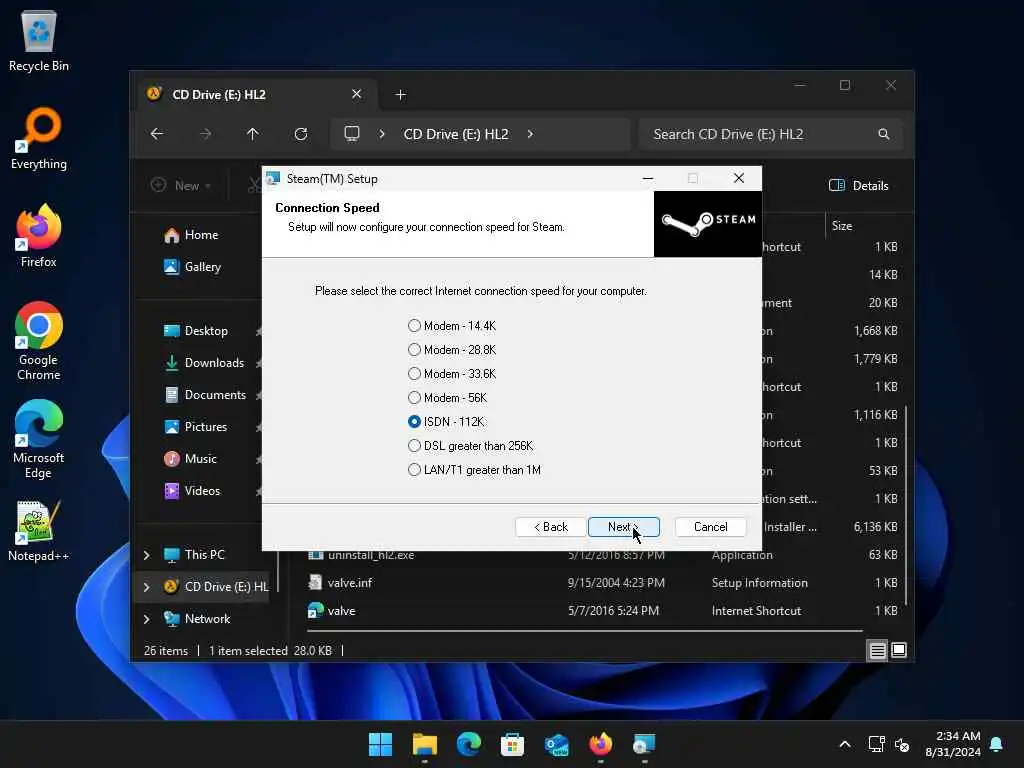Viewport: 1024px width, 768px height.
Task: Click Explorer up-directory arrow
Action: tap(253, 134)
